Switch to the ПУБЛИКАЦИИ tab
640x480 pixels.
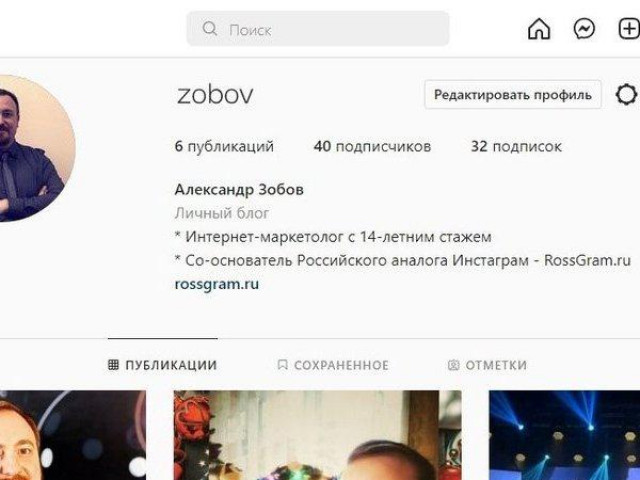(x=162, y=364)
